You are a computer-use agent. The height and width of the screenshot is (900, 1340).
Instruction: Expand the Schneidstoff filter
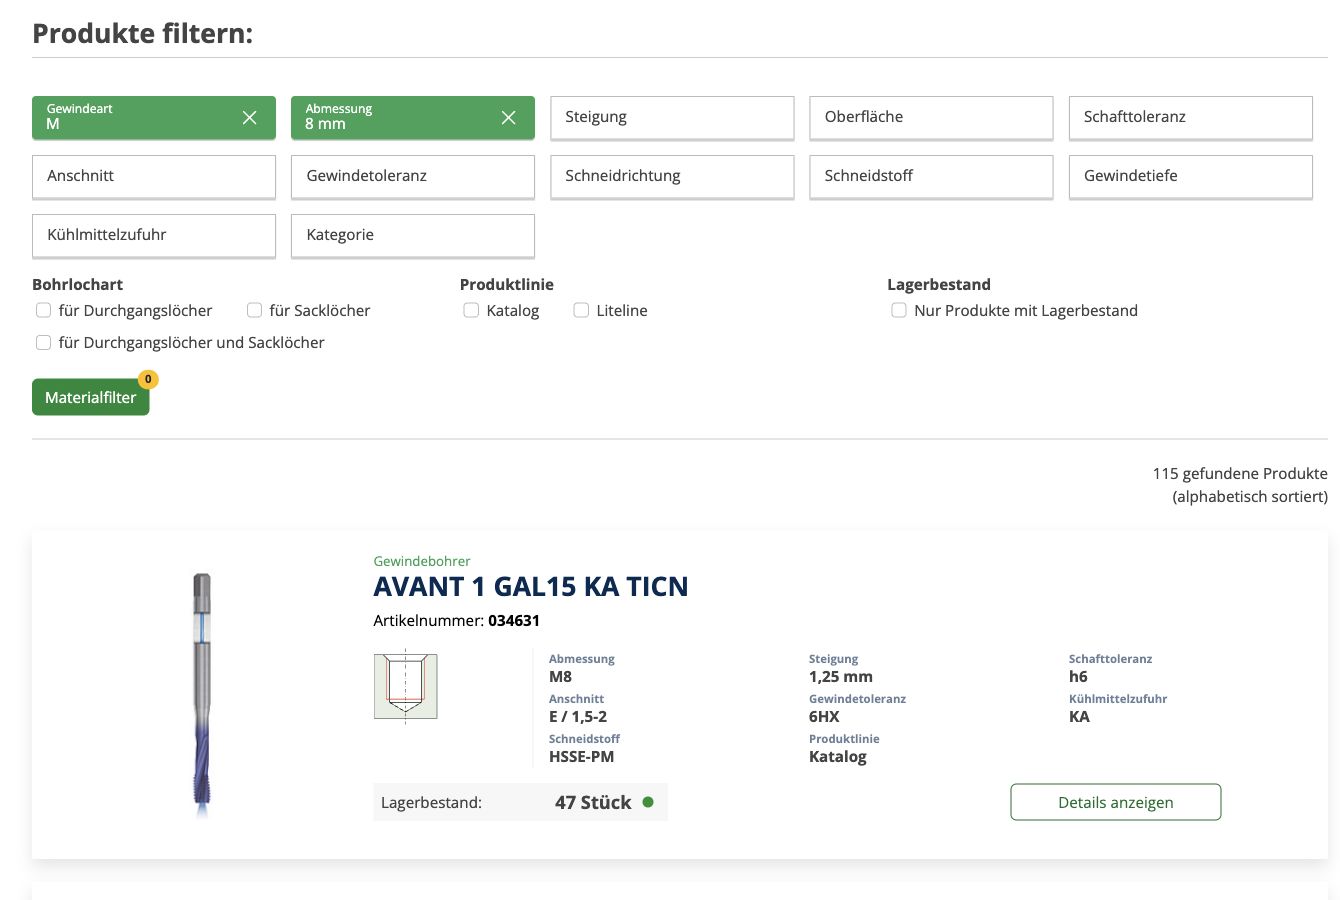click(x=931, y=176)
